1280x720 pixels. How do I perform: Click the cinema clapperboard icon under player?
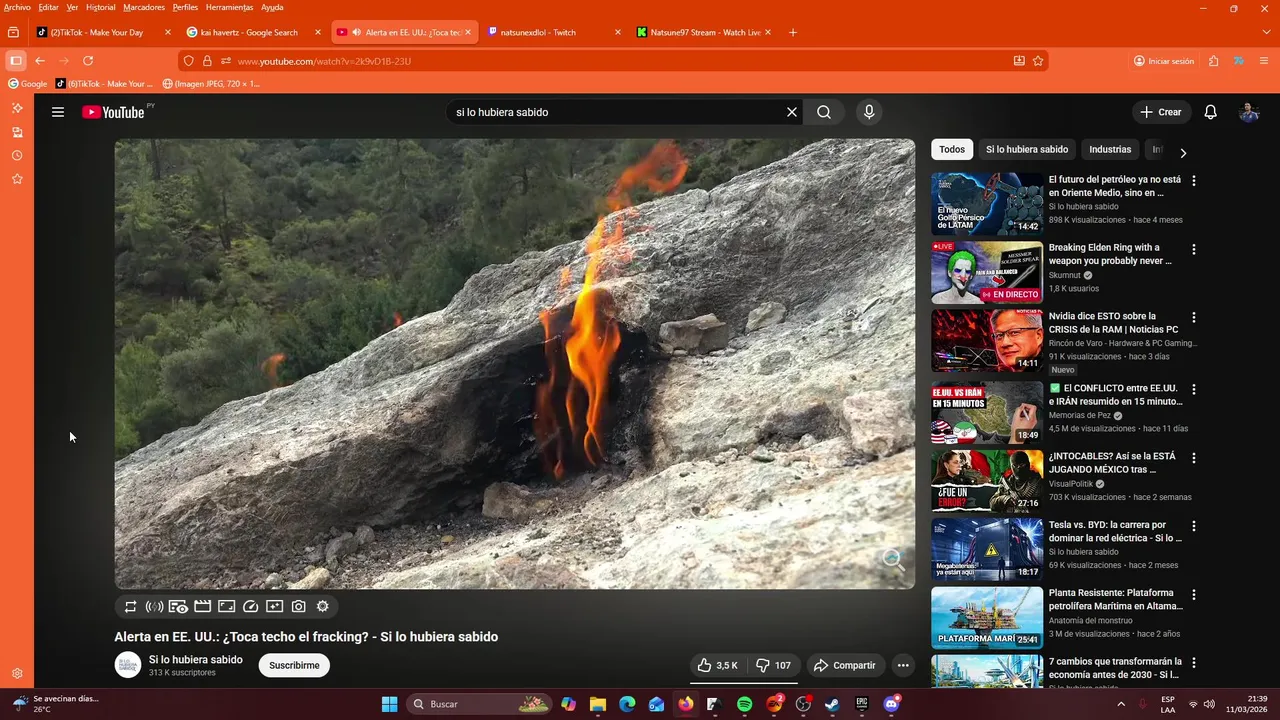(x=203, y=606)
